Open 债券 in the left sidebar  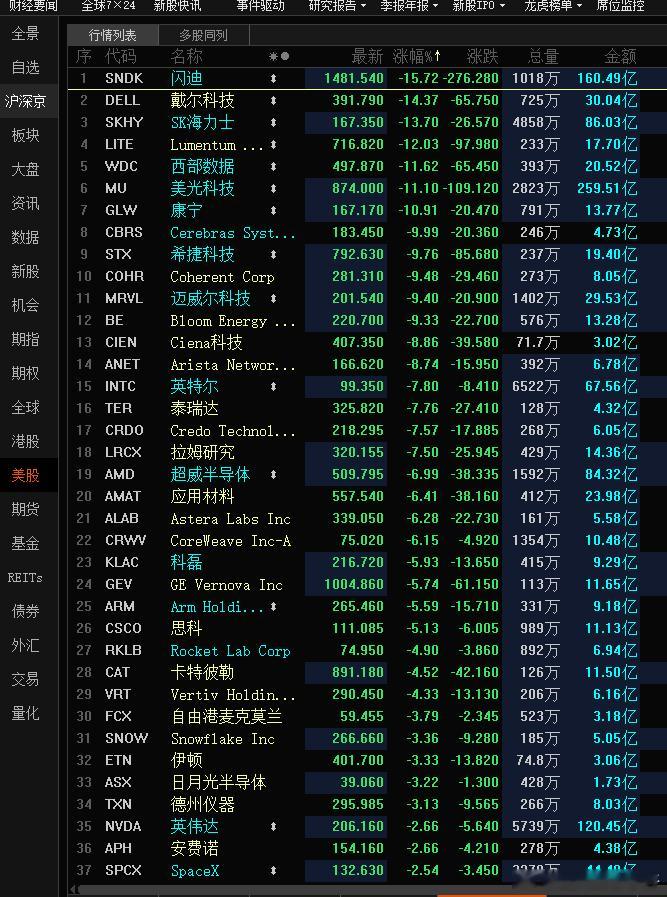(26, 612)
